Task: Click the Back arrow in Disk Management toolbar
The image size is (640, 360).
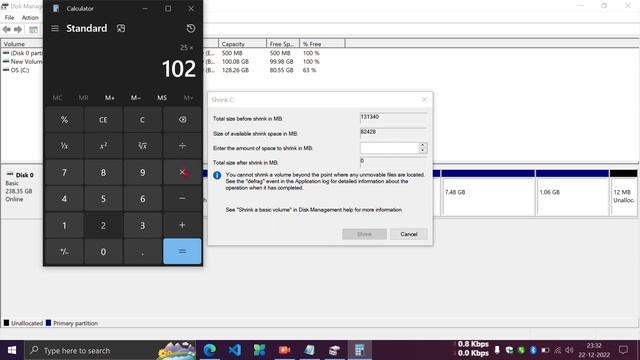Action: click(7, 29)
